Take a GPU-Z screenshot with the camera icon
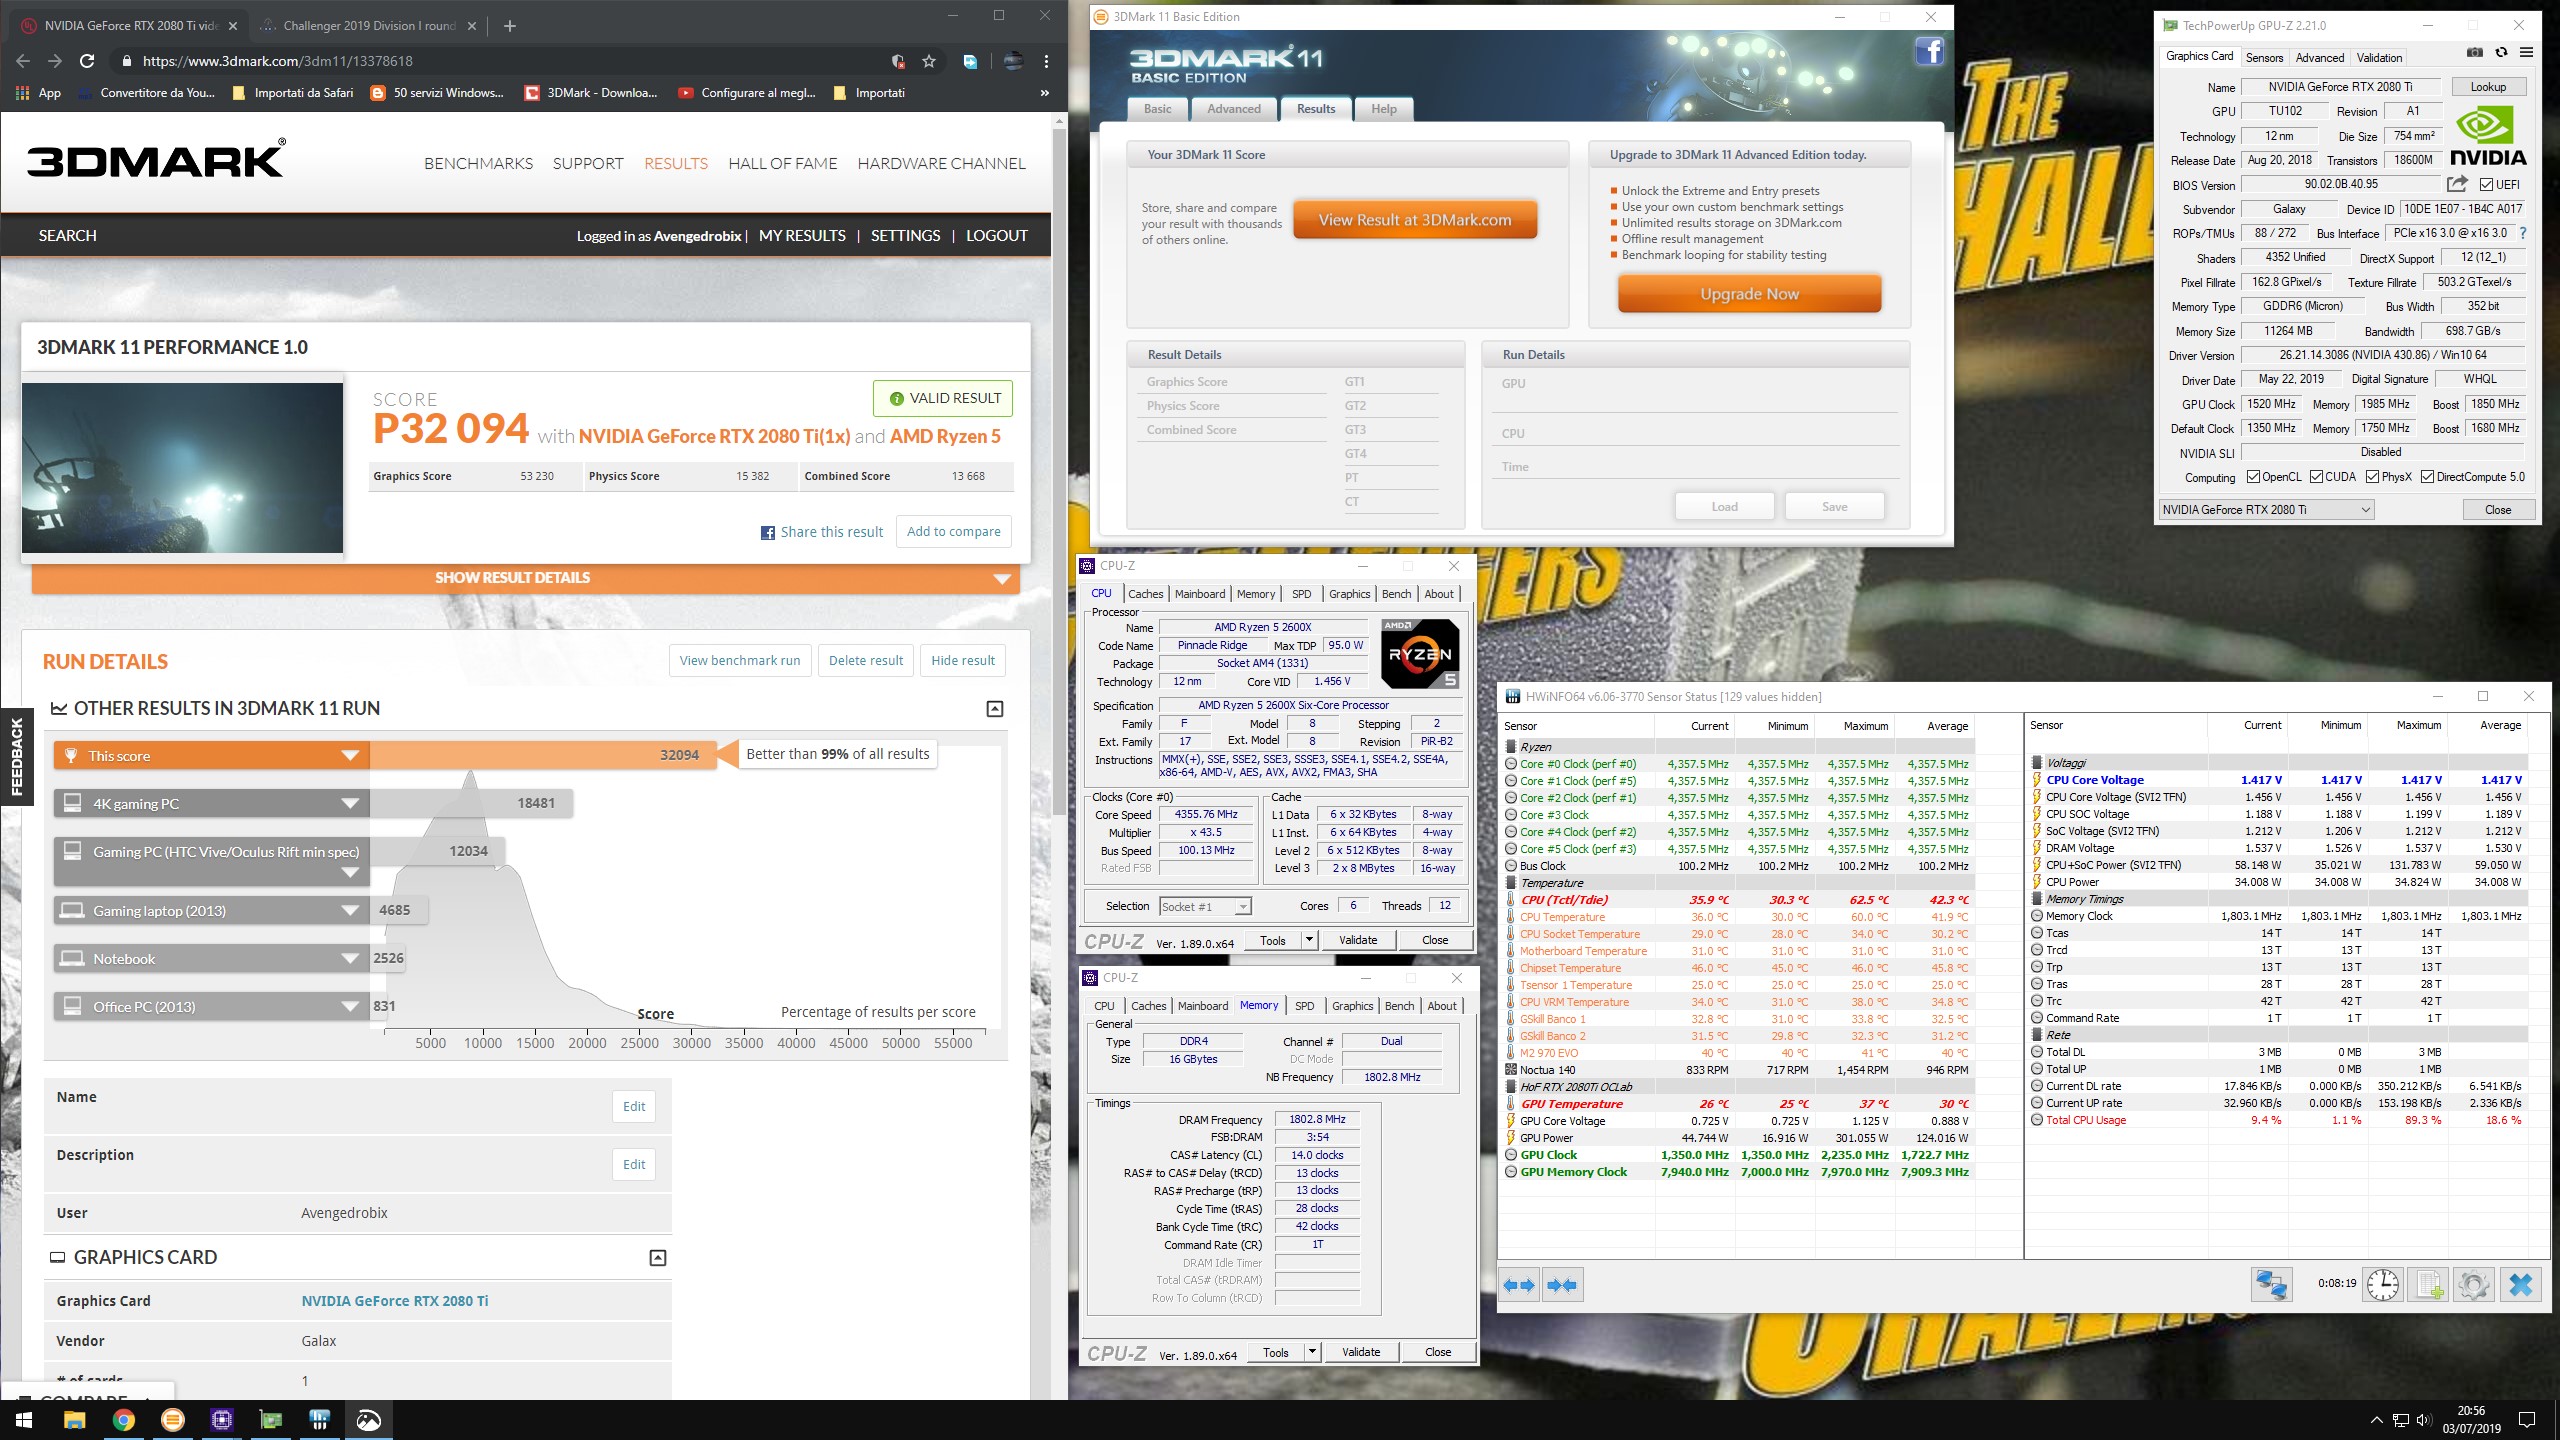 (2475, 53)
